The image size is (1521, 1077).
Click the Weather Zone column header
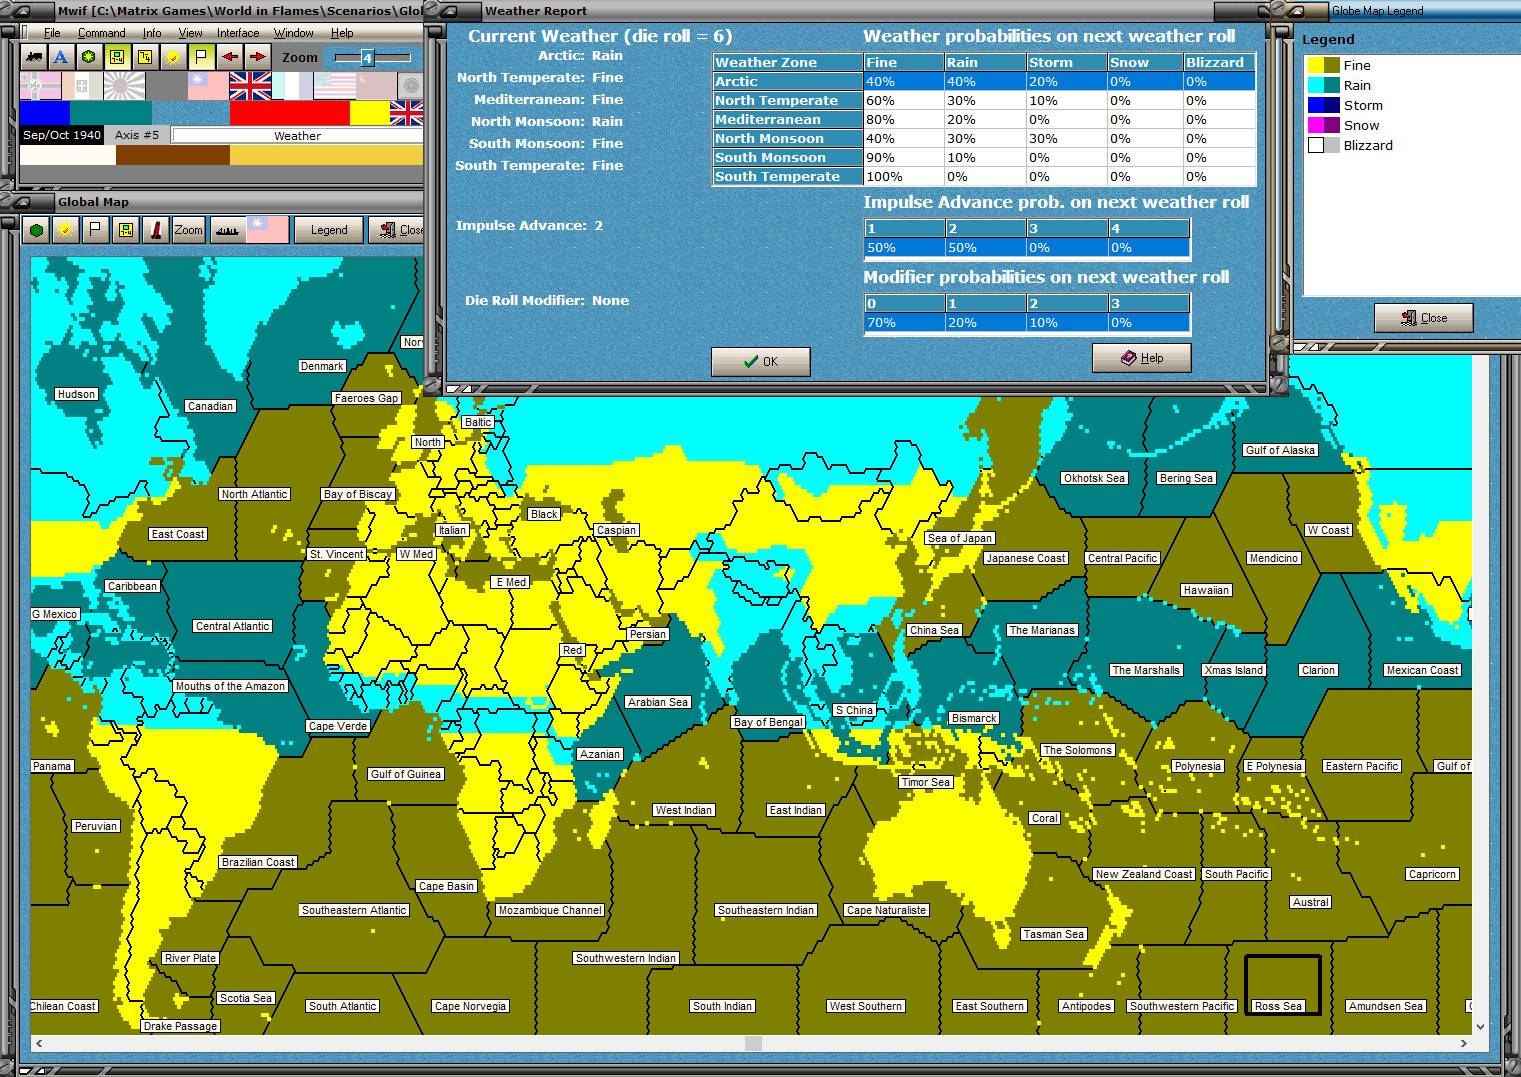pos(788,62)
